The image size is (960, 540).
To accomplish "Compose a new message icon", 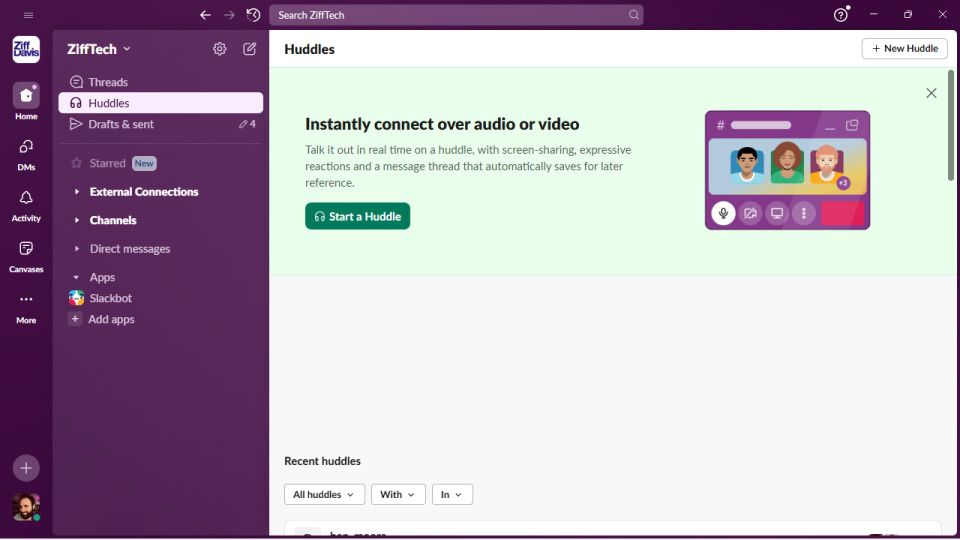I will (249, 49).
